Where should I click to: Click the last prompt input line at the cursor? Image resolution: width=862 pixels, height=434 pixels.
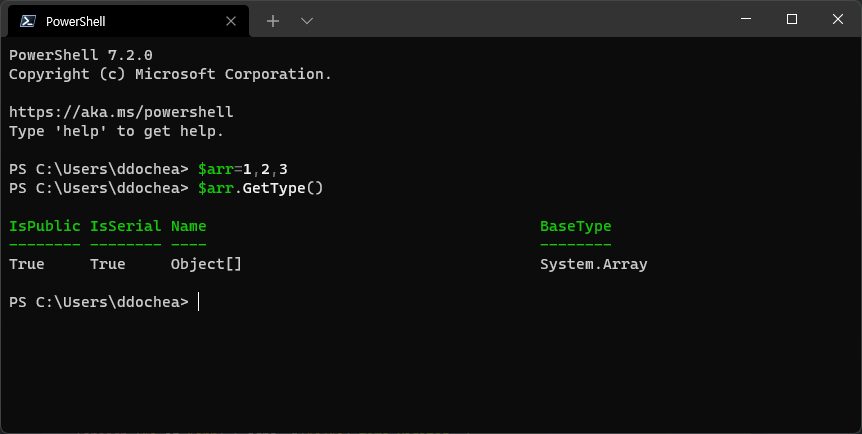[x=198, y=302]
